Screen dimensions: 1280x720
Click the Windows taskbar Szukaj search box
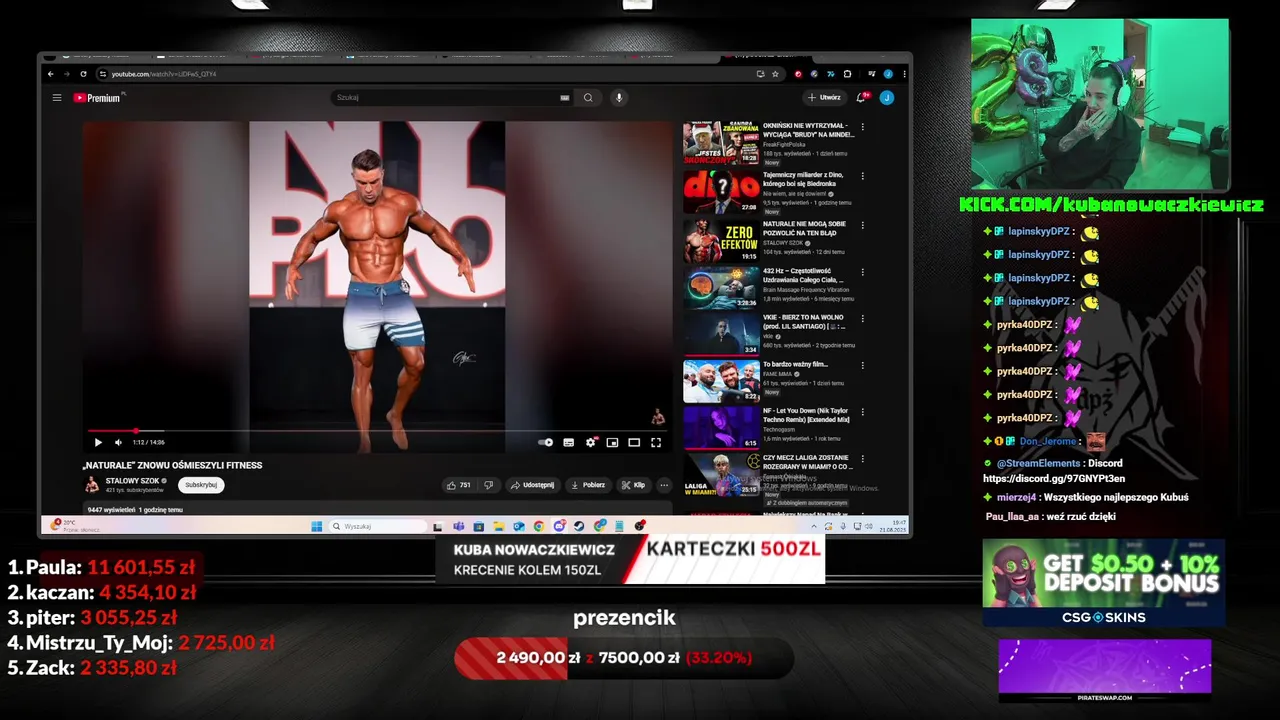[377, 526]
